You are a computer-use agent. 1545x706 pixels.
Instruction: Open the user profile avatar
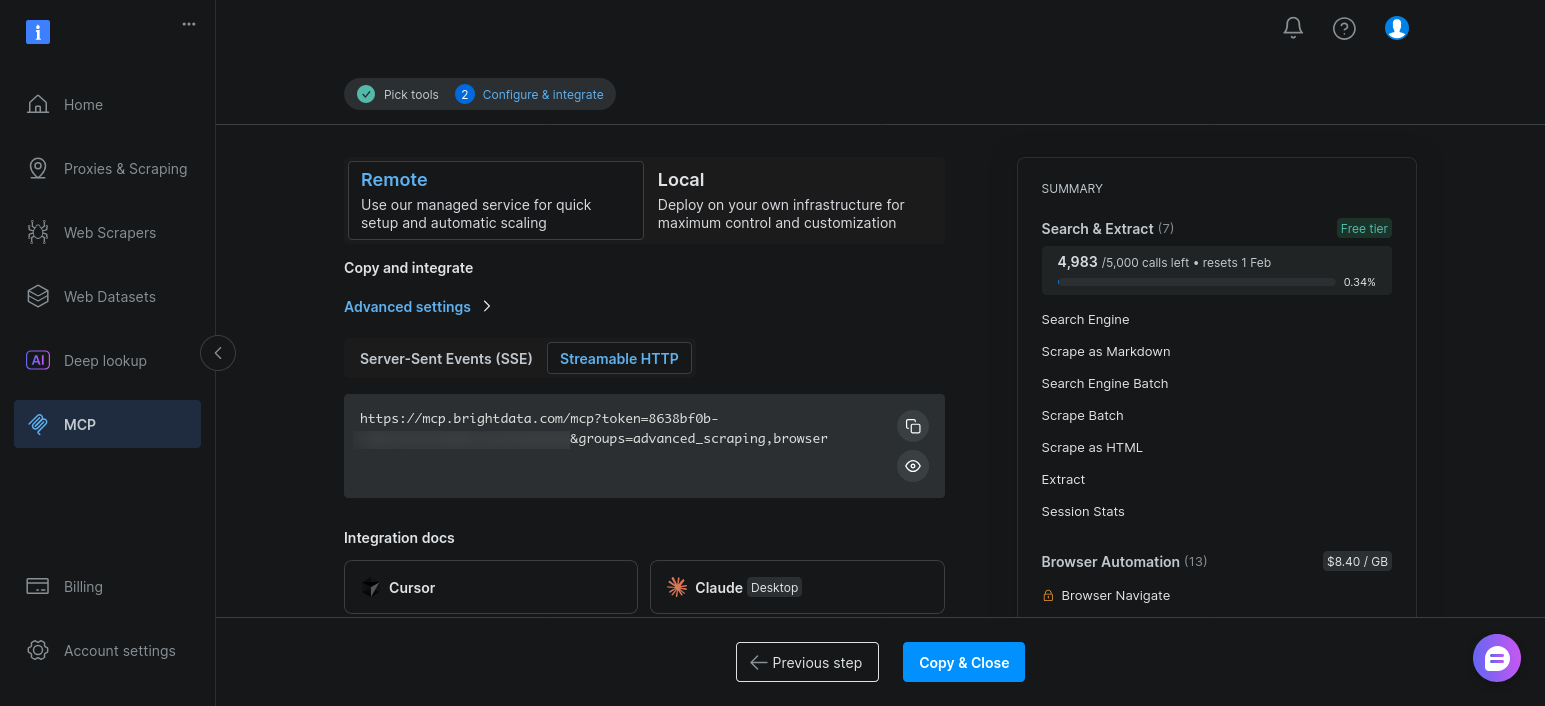[1396, 28]
